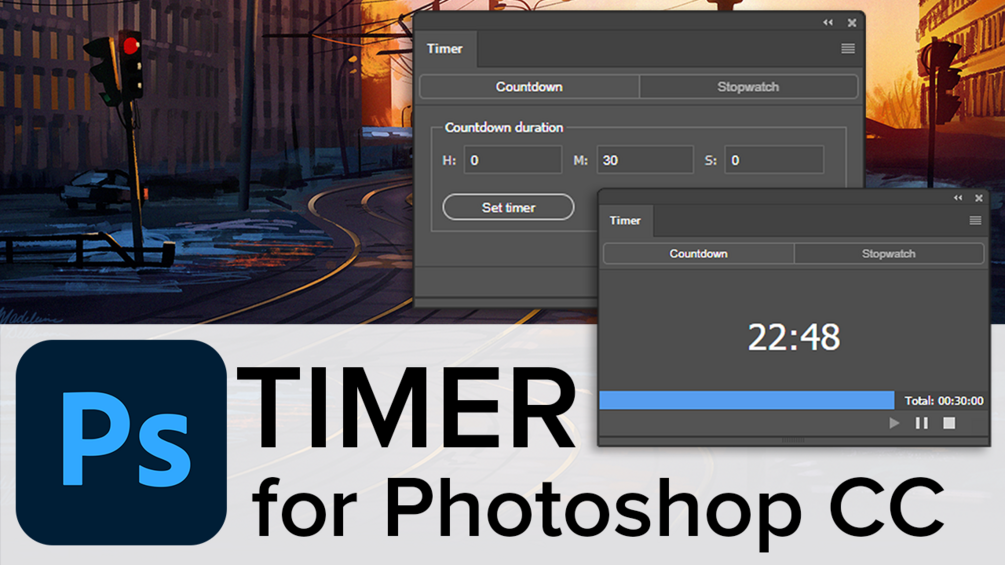Stop the countdown with the stop button
Screen dimensions: 1005x565
pyautogui.click(x=949, y=423)
